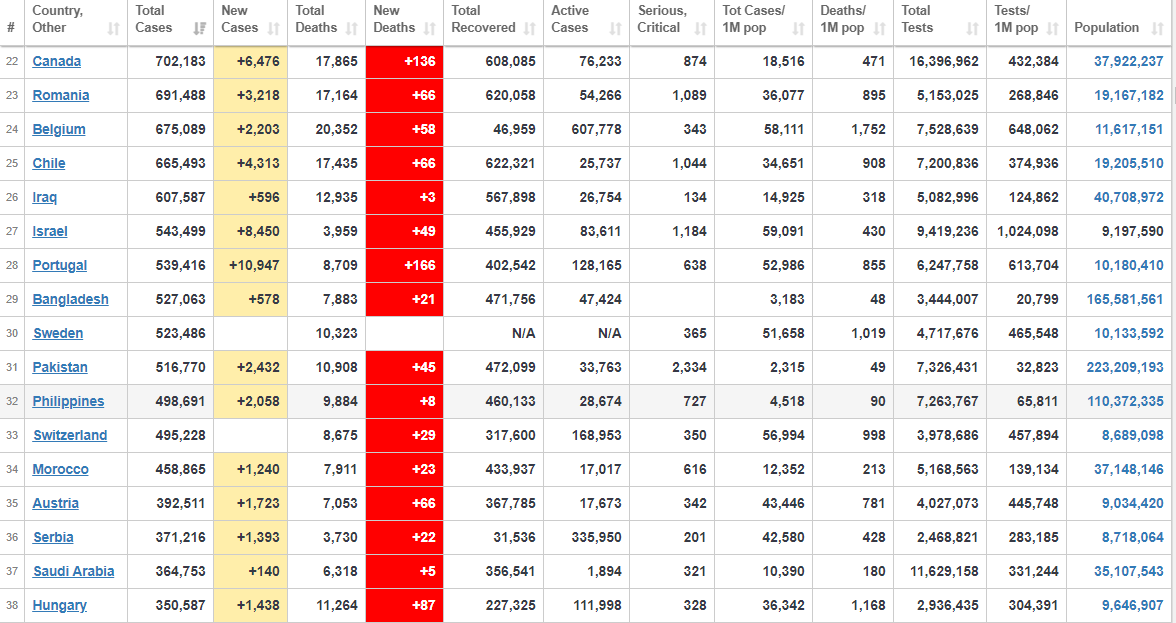Sort by Tests/1M pop arrows
Screen dimensions: 1176x623
tap(1052, 29)
